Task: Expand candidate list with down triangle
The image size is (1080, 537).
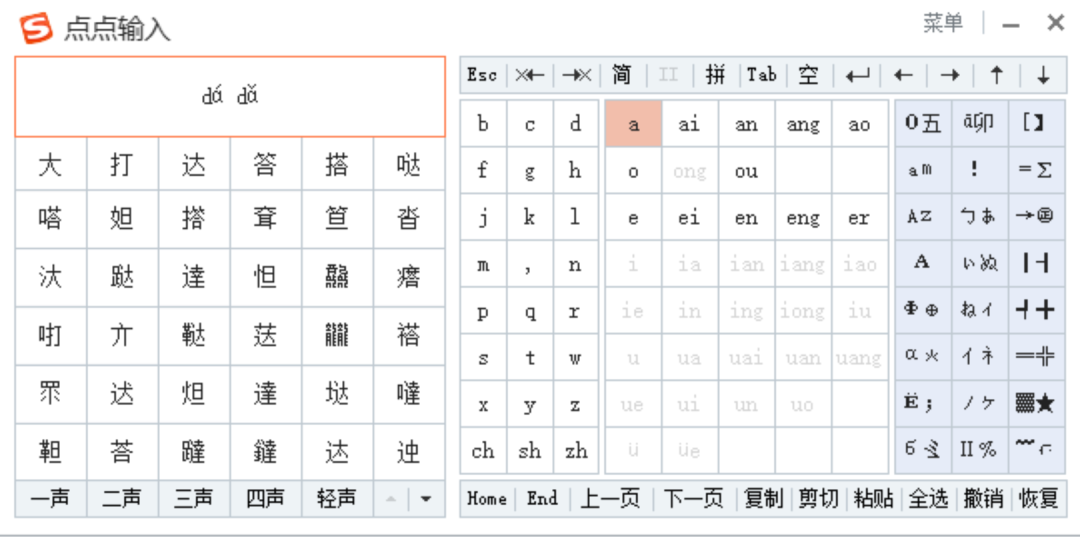Action: [x=426, y=498]
